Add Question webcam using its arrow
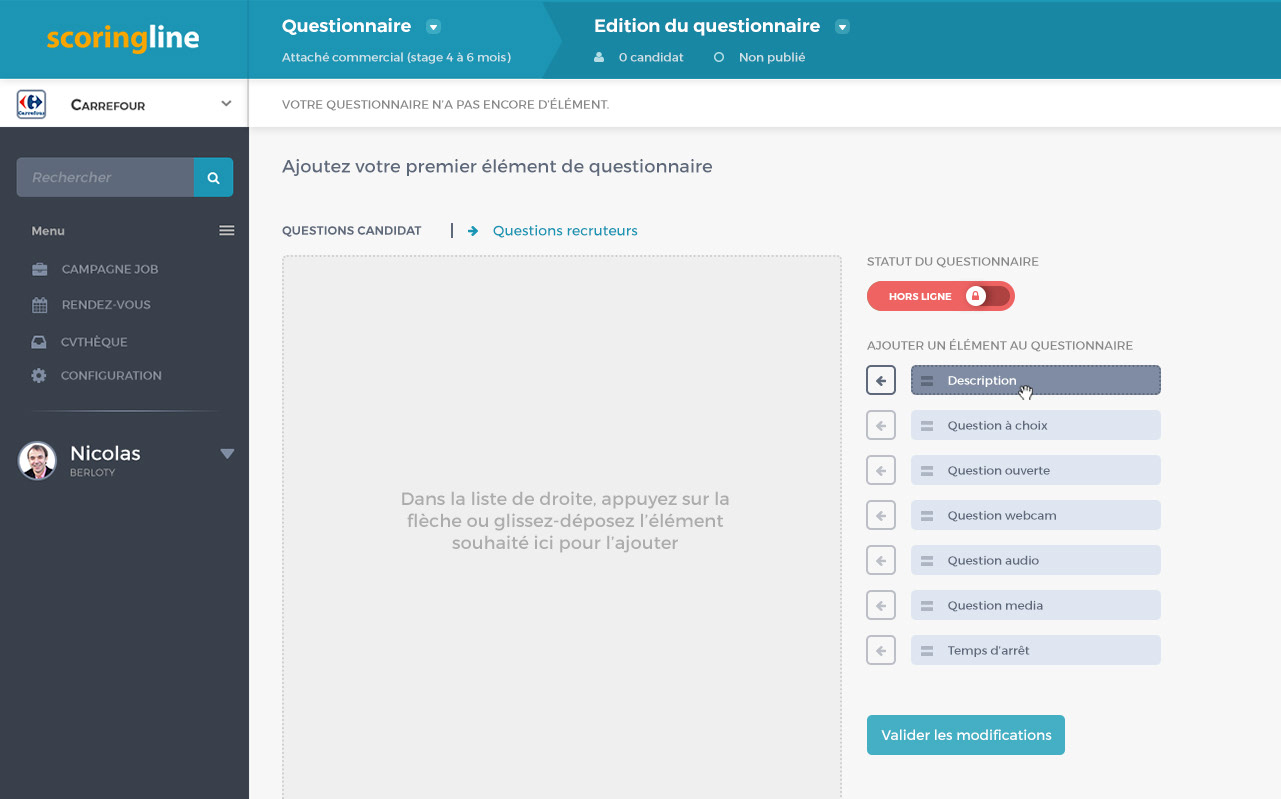The height and width of the screenshot is (799, 1281). 881,515
